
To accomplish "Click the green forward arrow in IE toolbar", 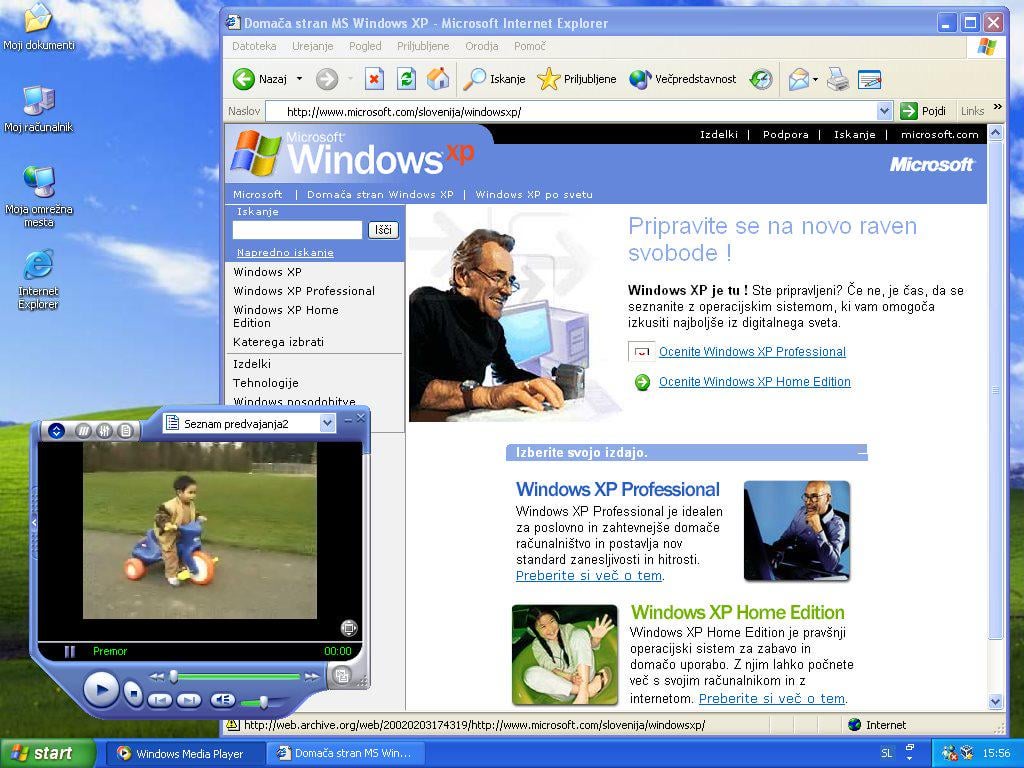I will pyautogui.click(x=327, y=79).
